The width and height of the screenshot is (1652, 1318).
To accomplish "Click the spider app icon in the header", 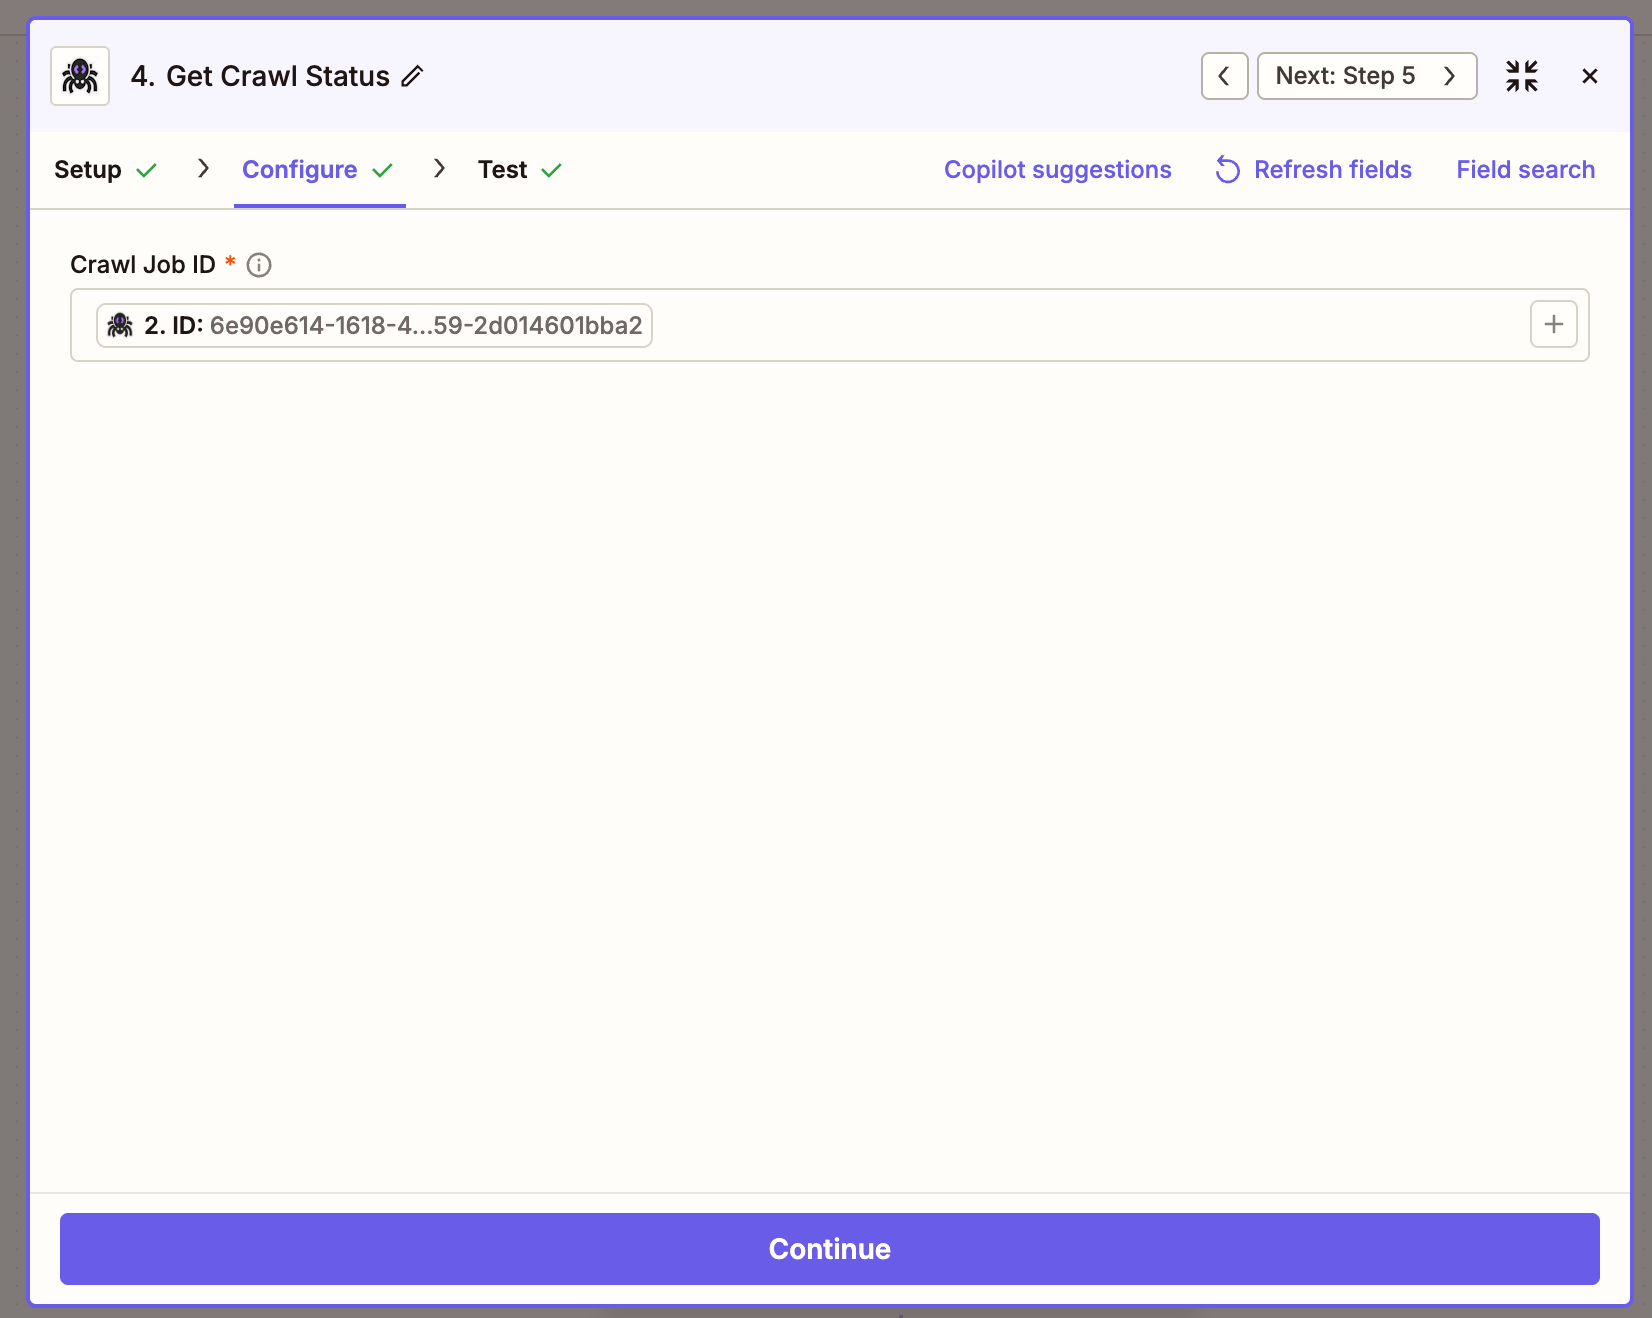I will 80,76.
